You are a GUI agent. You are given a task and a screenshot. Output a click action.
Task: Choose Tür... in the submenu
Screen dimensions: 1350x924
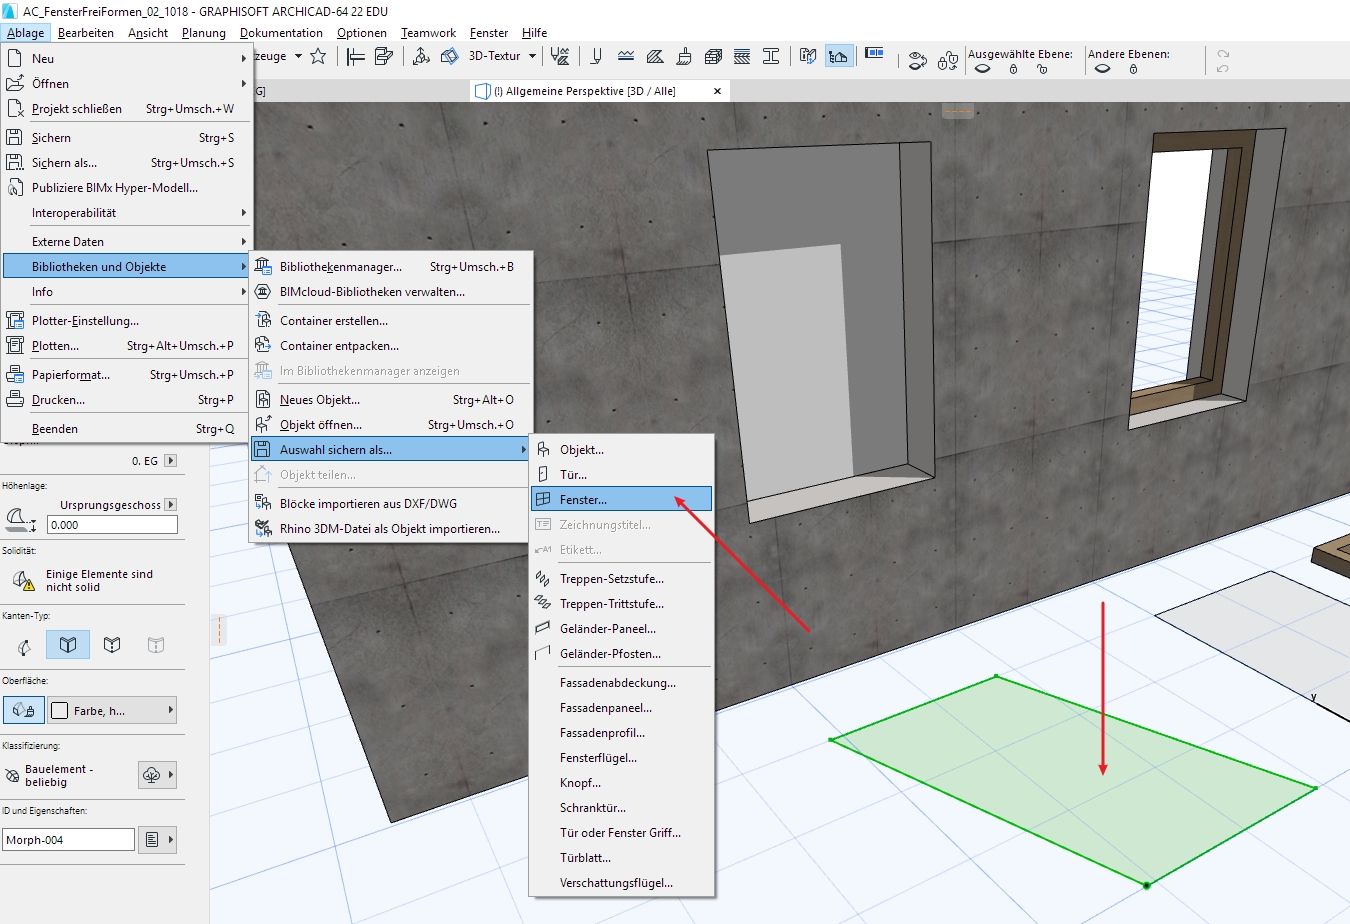pyautogui.click(x=621, y=474)
